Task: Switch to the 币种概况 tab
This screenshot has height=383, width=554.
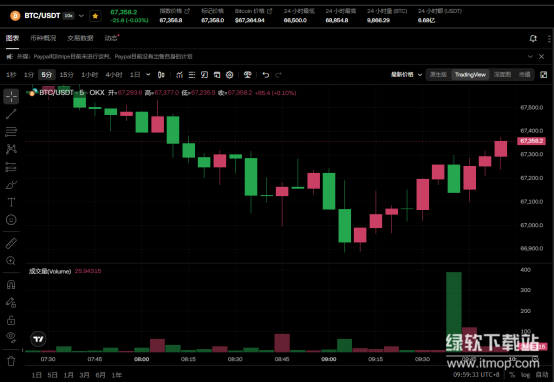Action: pos(43,38)
